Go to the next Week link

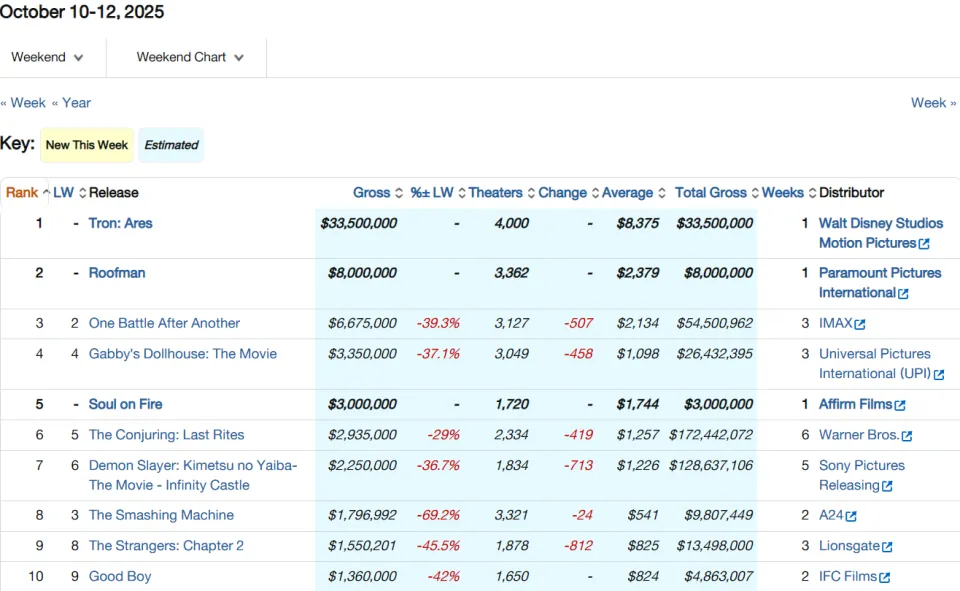point(934,103)
